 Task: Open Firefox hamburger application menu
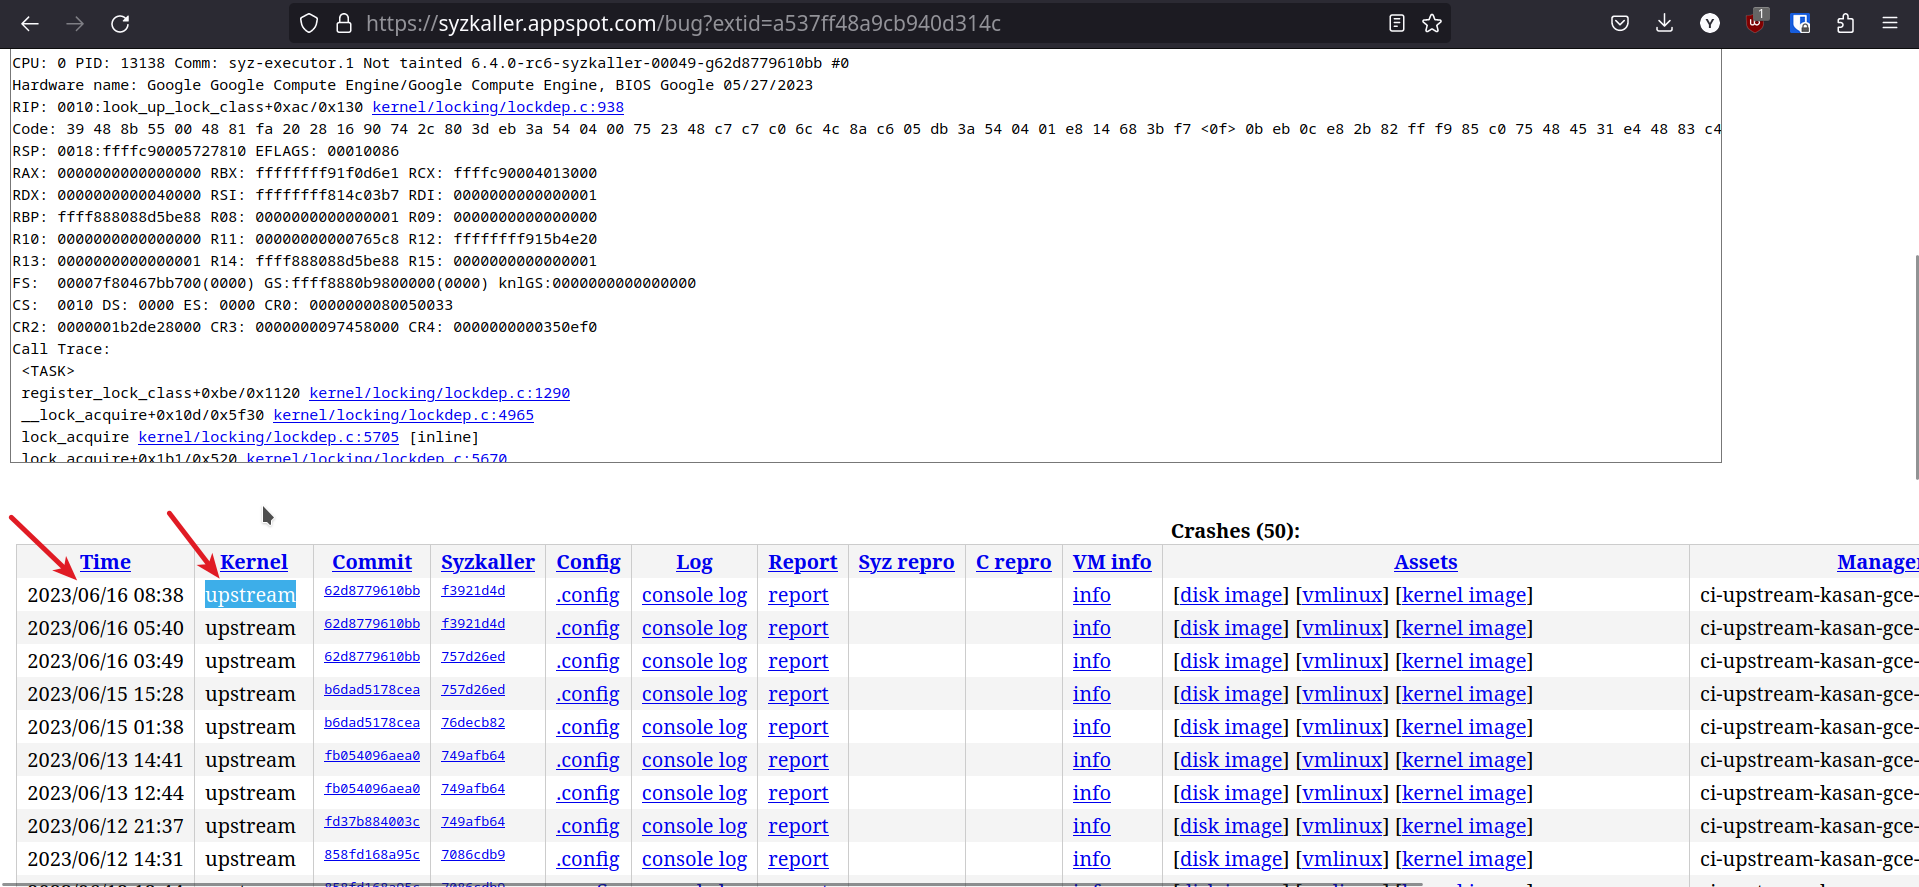pos(1889,23)
